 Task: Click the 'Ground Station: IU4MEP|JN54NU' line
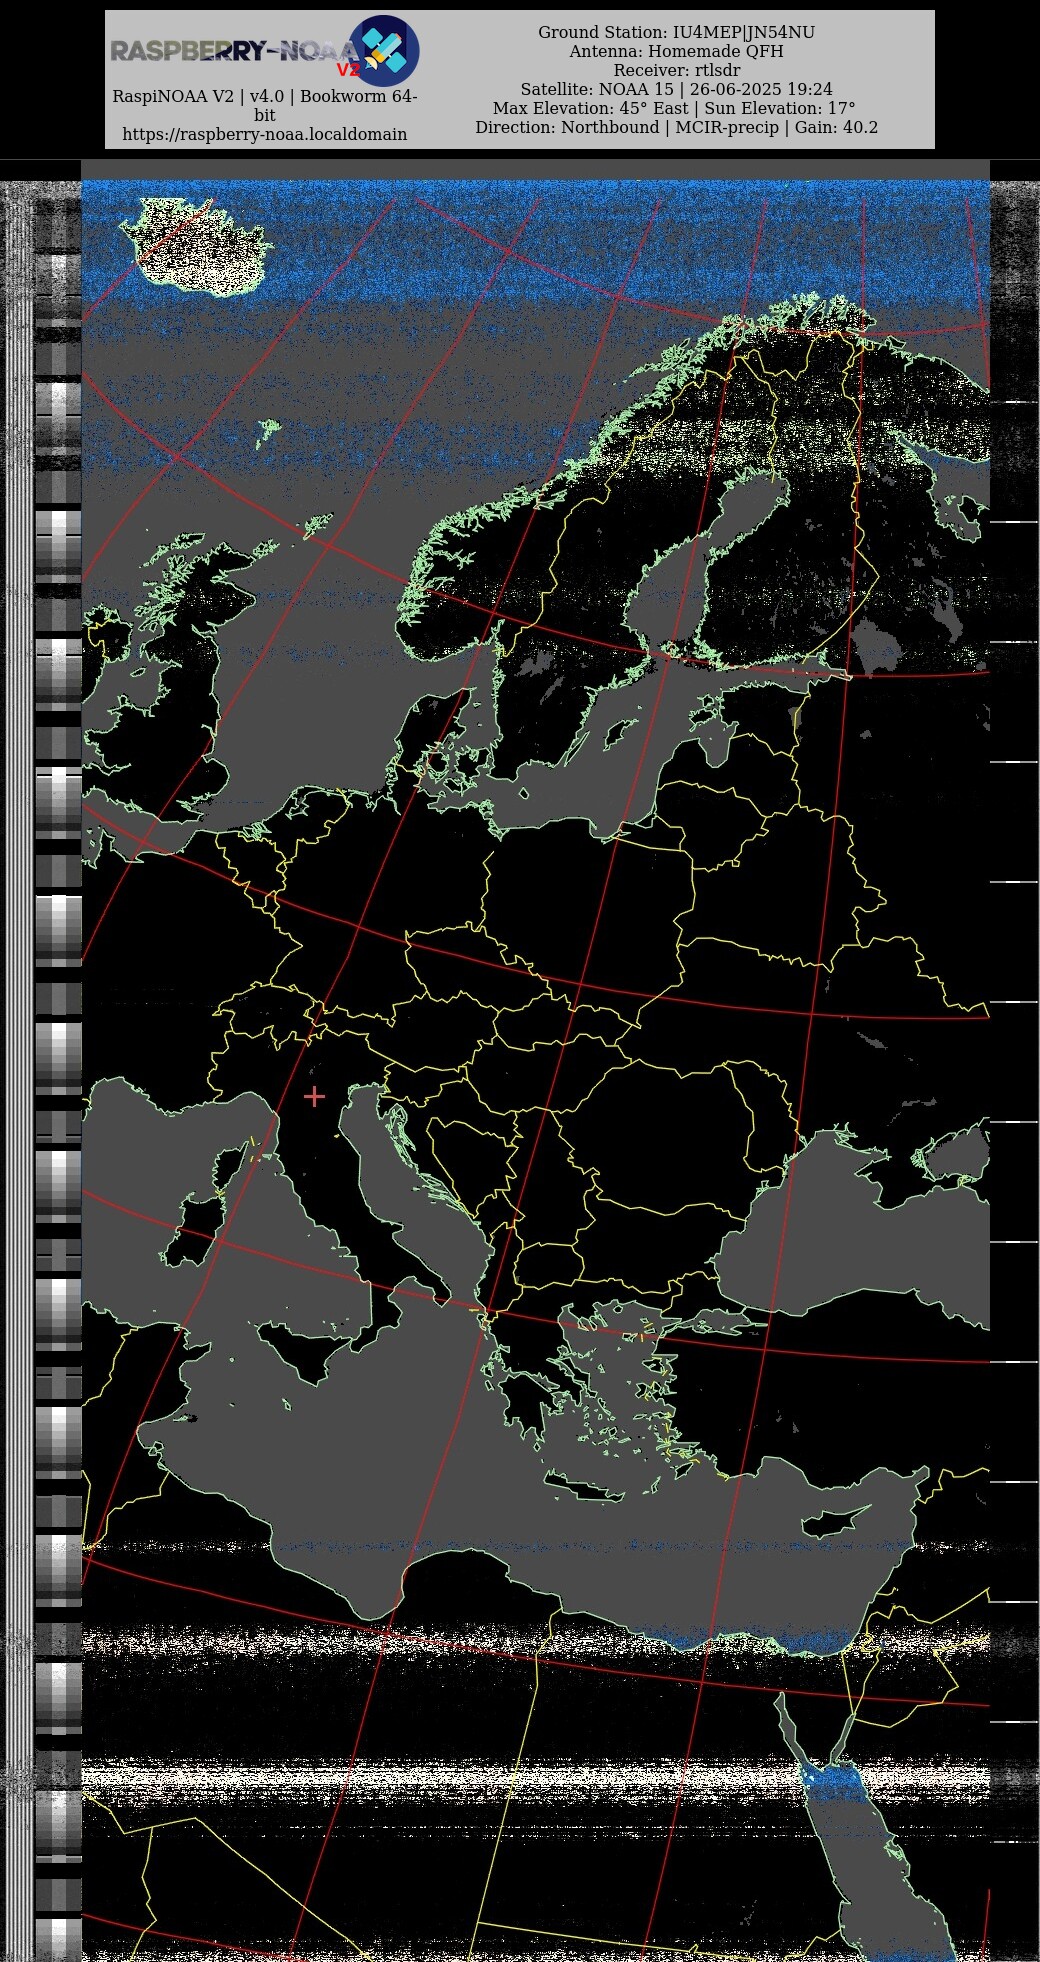677,32
